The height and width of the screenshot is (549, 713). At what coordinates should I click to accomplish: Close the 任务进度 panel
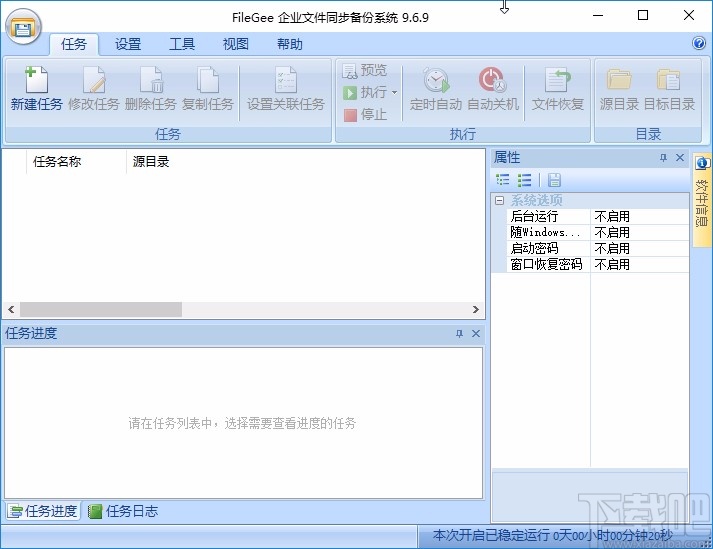tap(476, 333)
